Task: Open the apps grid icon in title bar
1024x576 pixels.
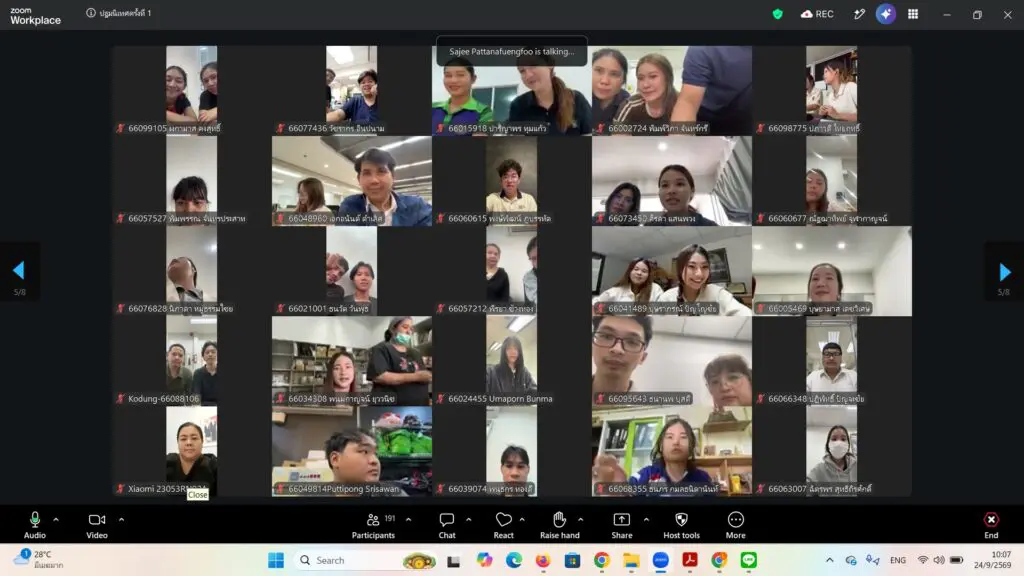Action: (913, 14)
